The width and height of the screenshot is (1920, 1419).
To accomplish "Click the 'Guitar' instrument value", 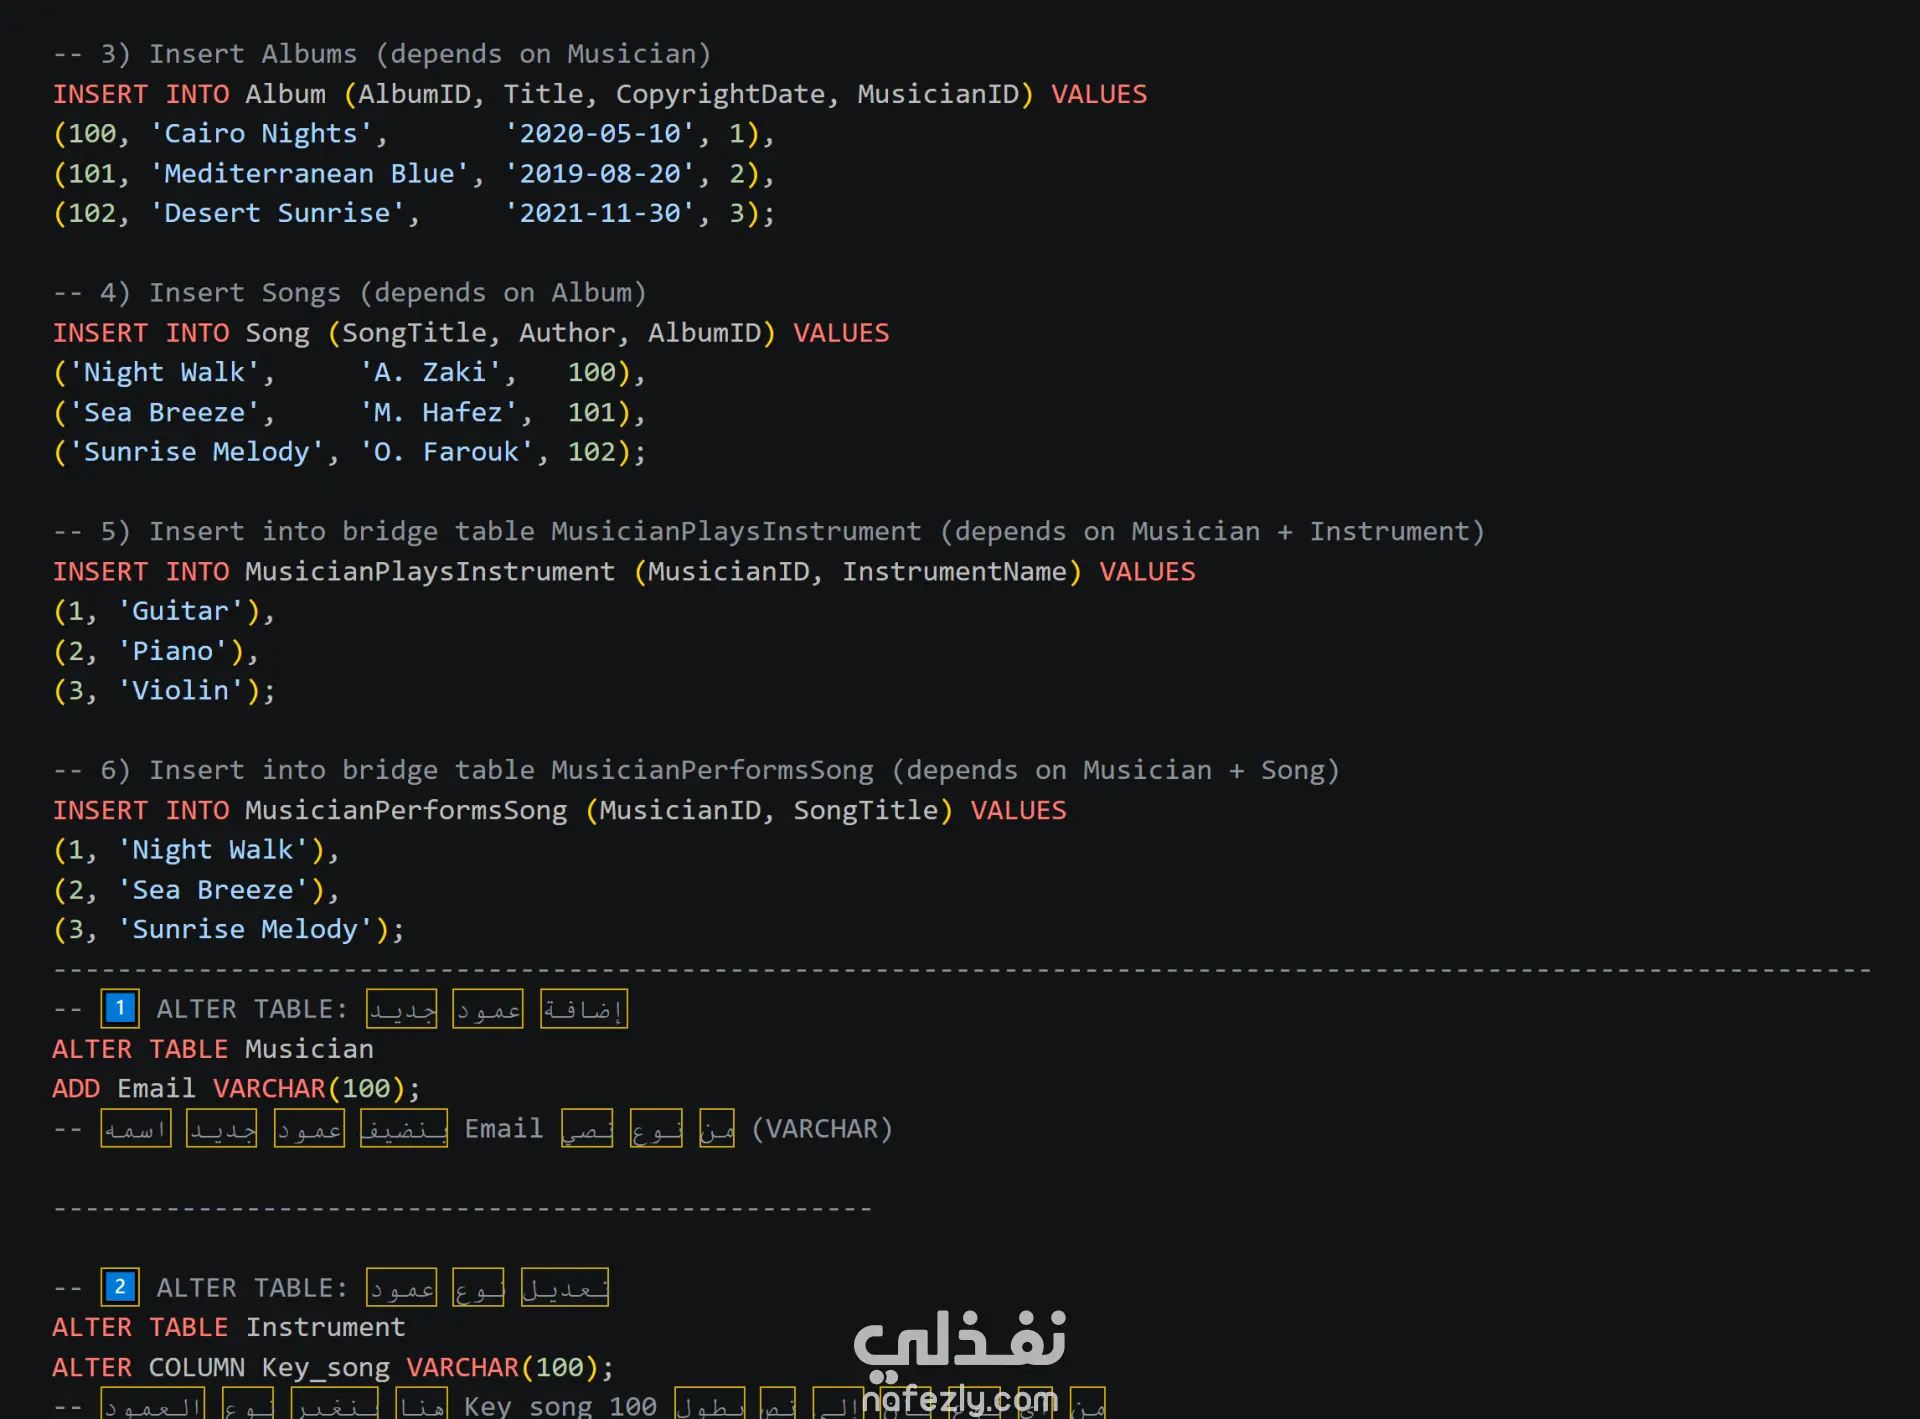I will pyautogui.click(x=181, y=611).
